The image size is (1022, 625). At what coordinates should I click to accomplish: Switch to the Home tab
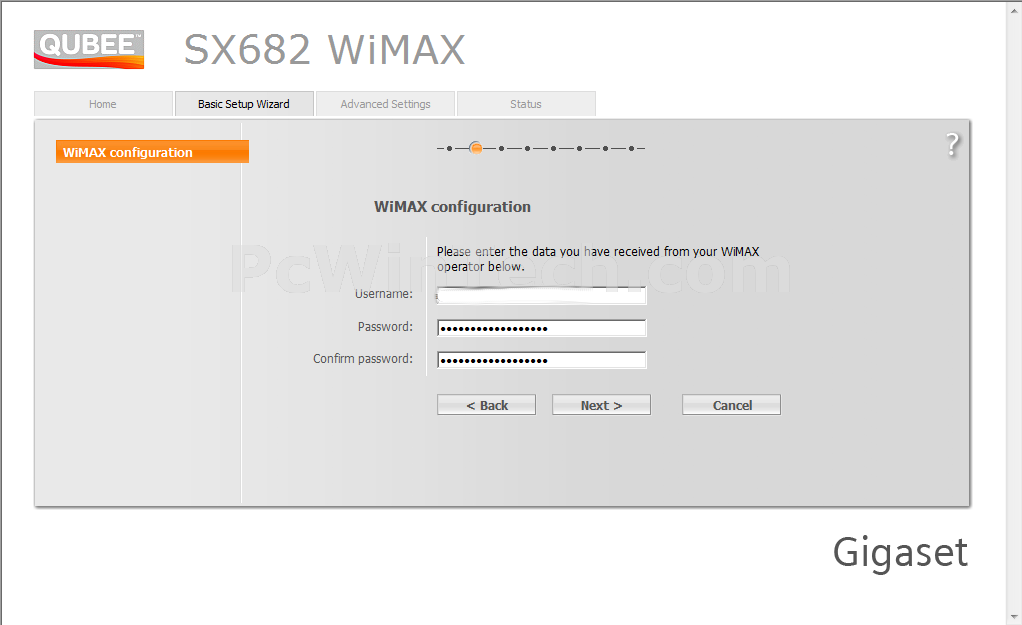tap(103, 104)
